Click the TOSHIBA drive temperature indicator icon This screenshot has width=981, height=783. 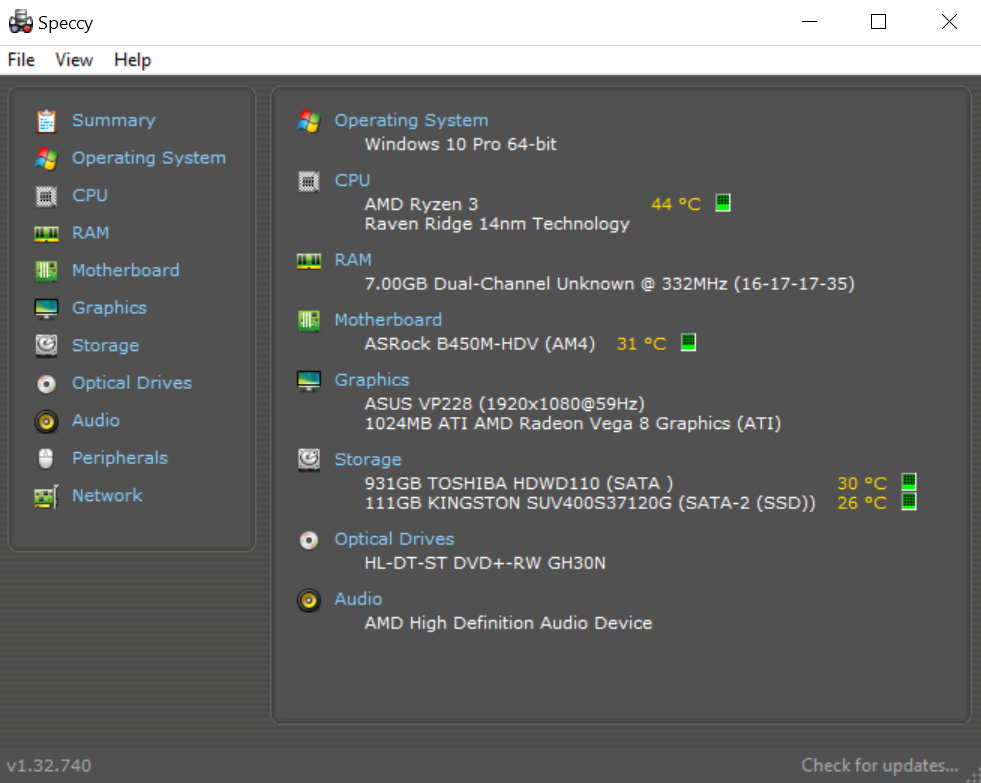[909, 482]
